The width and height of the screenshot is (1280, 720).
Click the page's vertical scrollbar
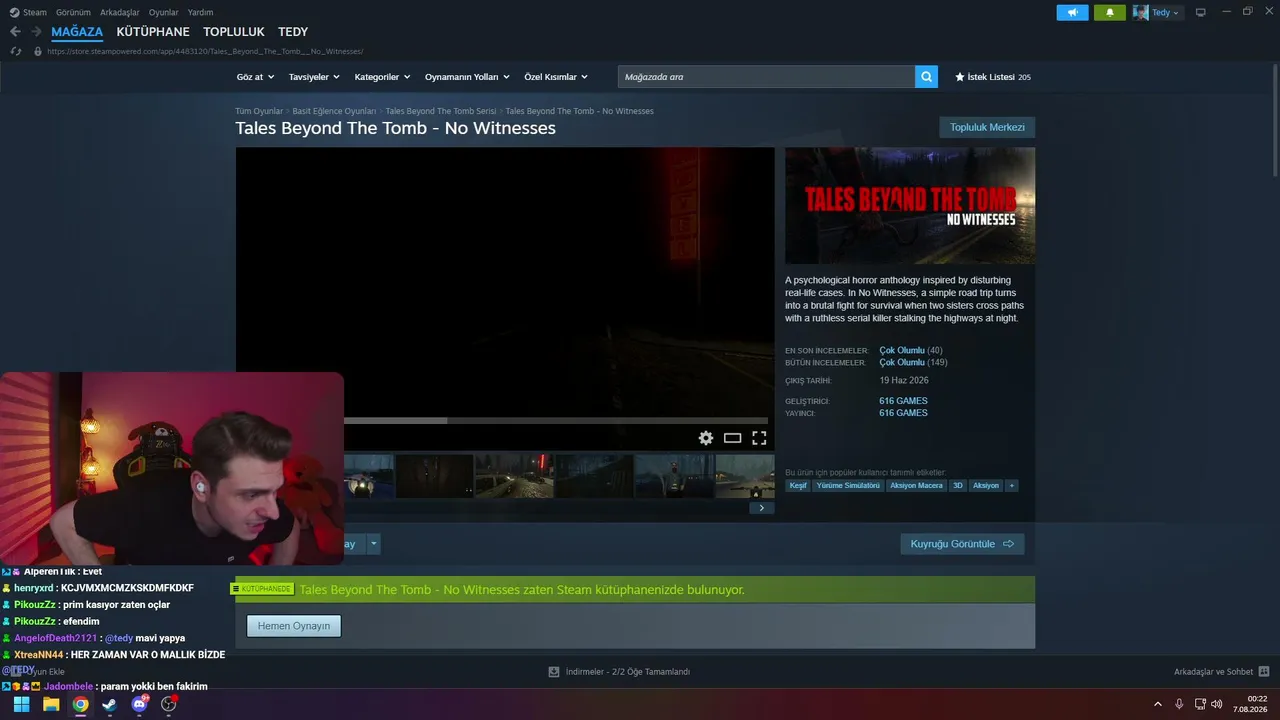coord(1273,120)
